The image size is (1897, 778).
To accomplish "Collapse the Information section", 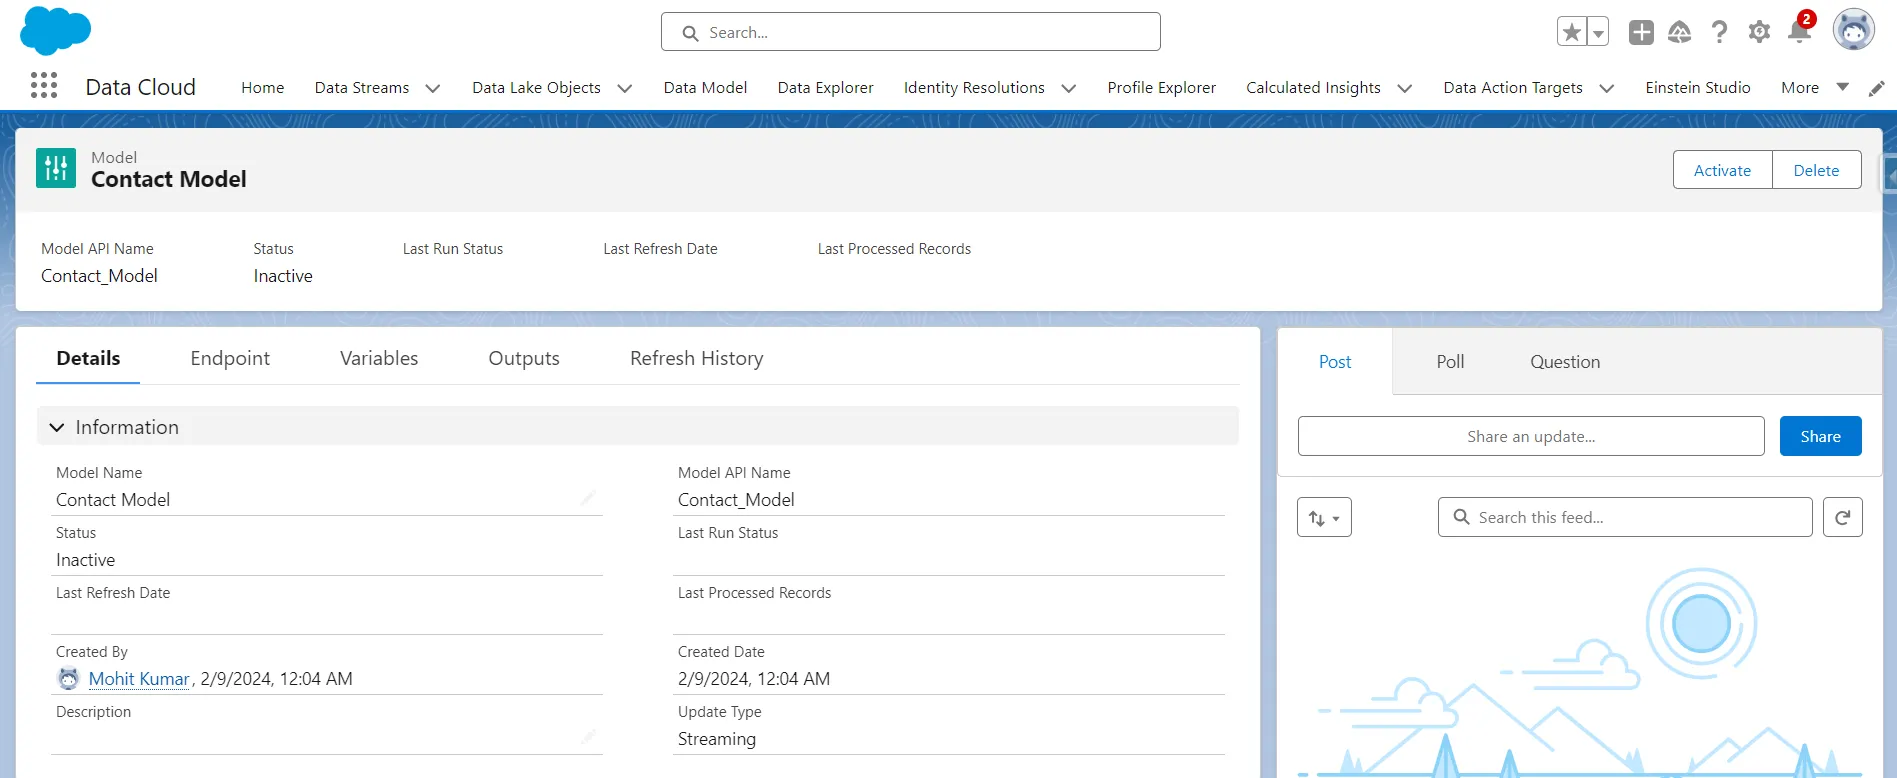I will coord(57,427).
